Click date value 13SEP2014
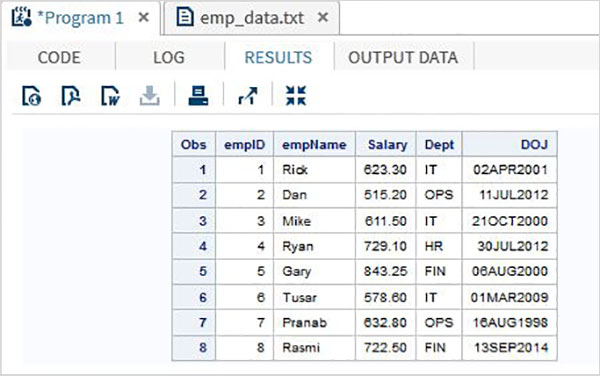The image size is (600, 376). click(510, 348)
